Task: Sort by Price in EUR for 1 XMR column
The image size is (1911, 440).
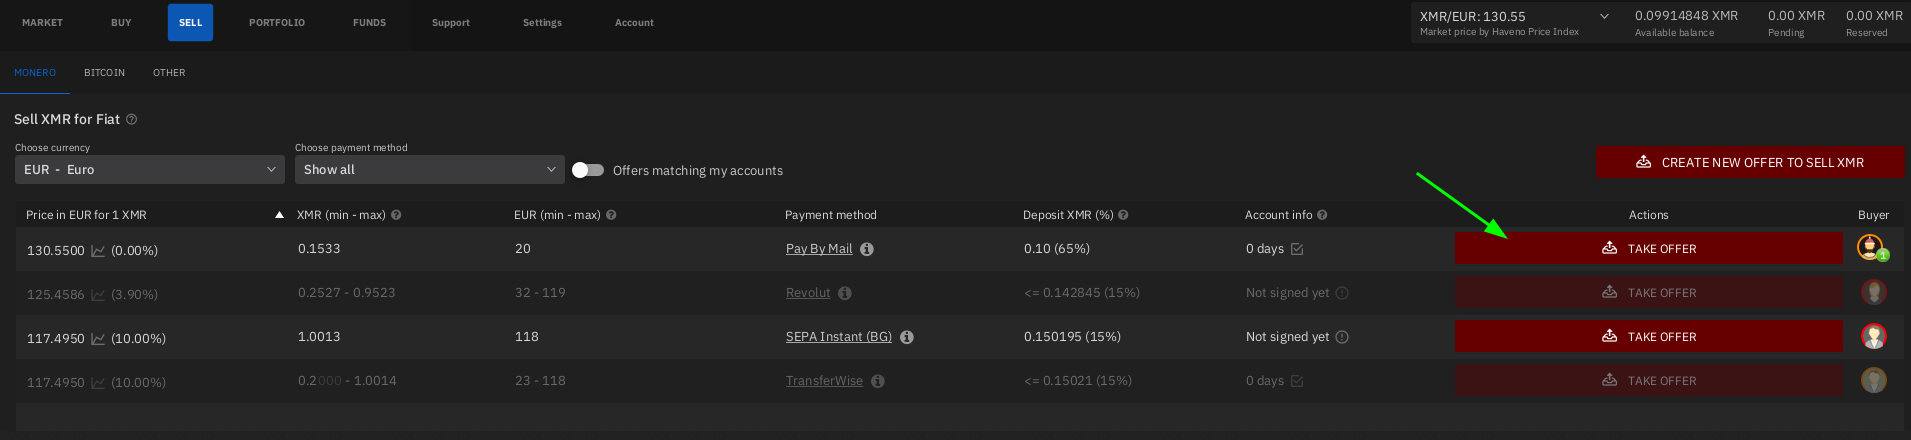Action: point(86,215)
